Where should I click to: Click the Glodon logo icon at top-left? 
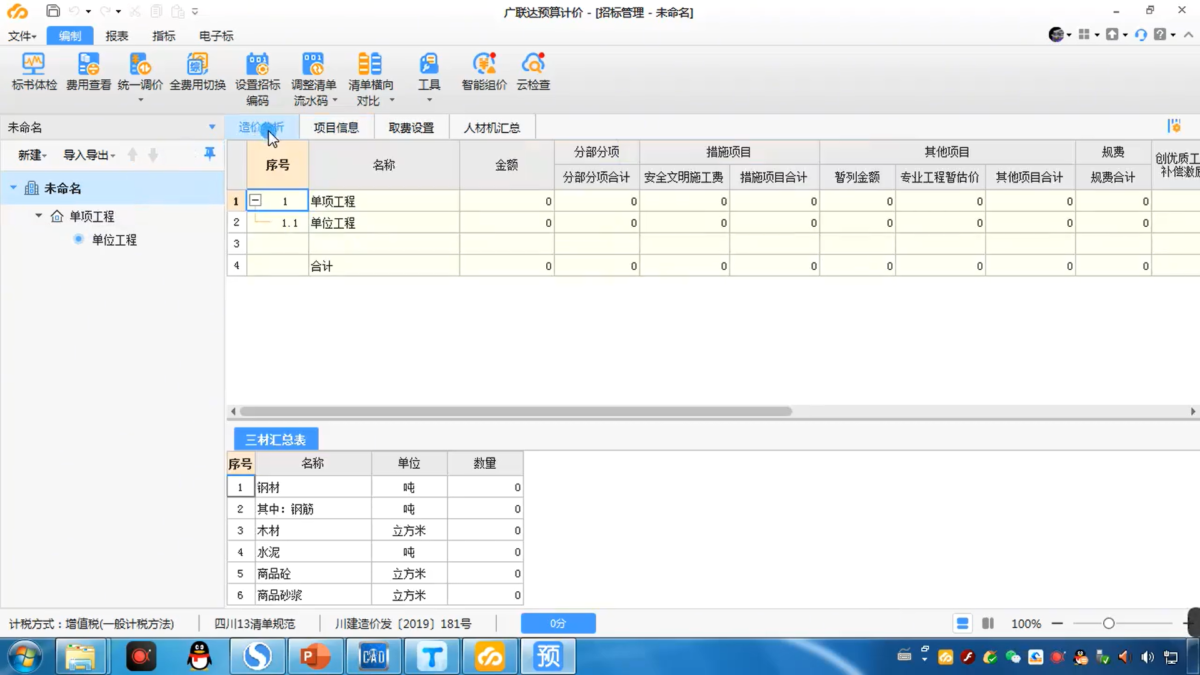18,12
